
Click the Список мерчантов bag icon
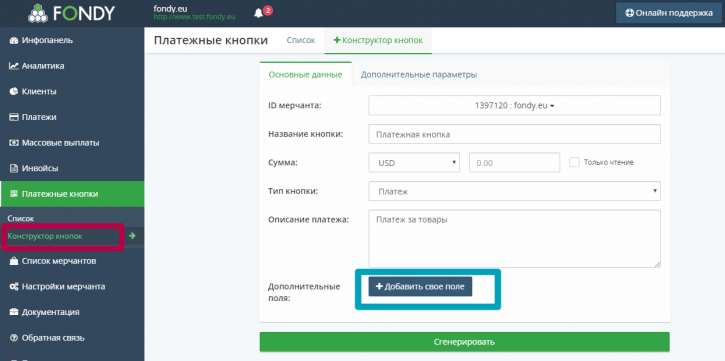pyautogui.click(x=13, y=261)
